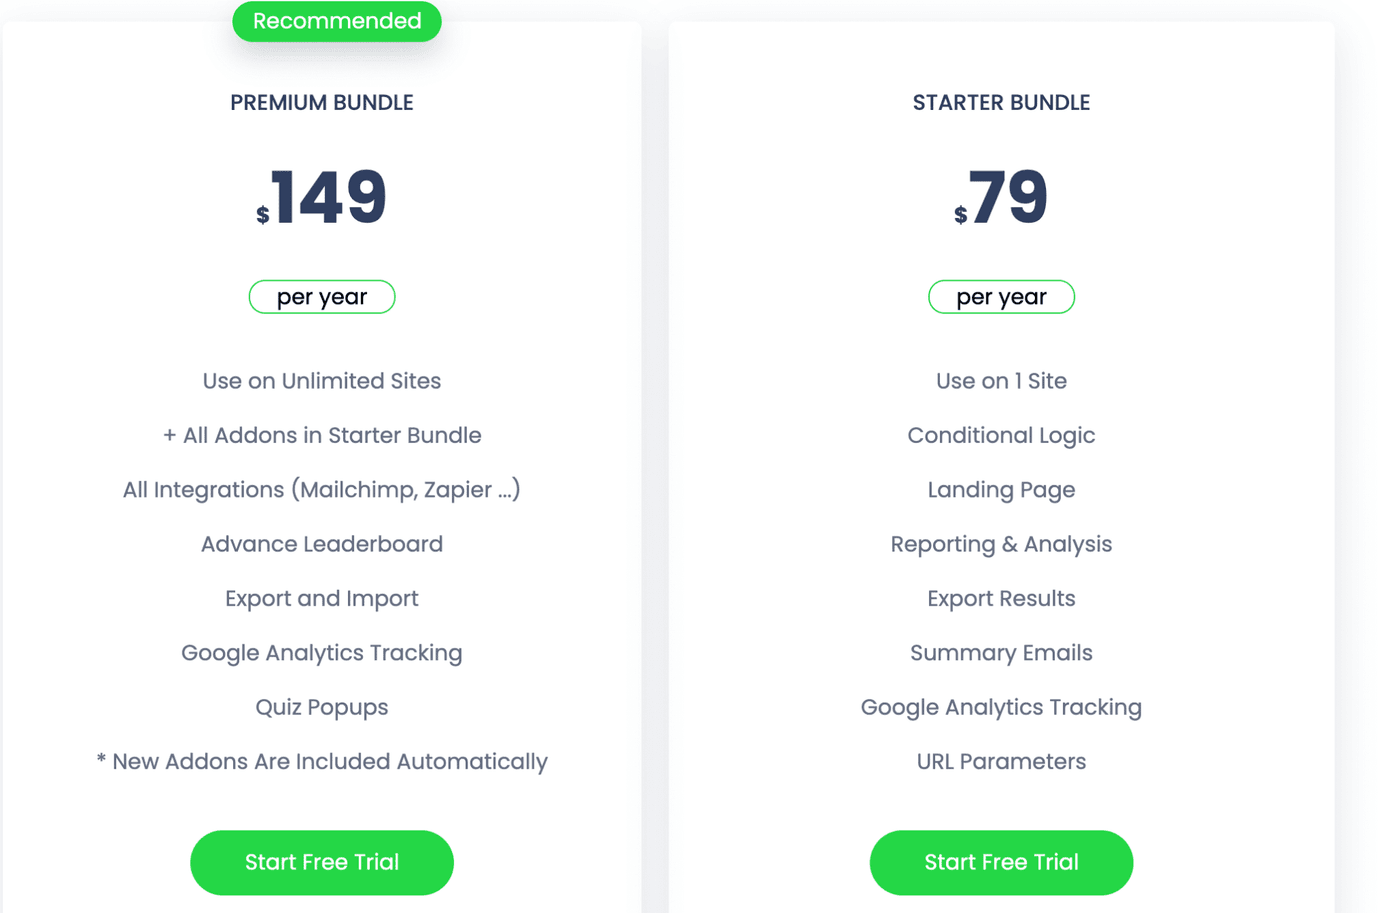Image resolution: width=1400 pixels, height=913 pixels.
Task: Click 'Reporting & Analysis' feature entry
Action: [x=1001, y=544]
